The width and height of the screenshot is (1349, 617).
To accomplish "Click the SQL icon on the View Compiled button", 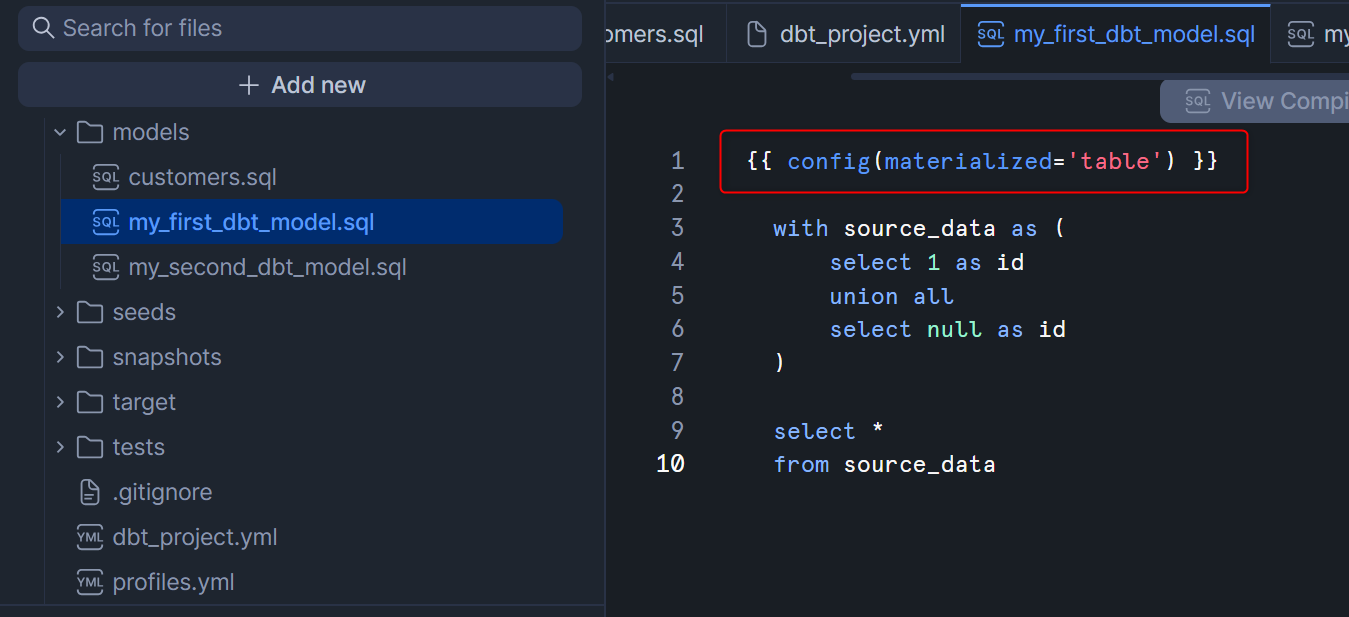I will (1198, 101).
